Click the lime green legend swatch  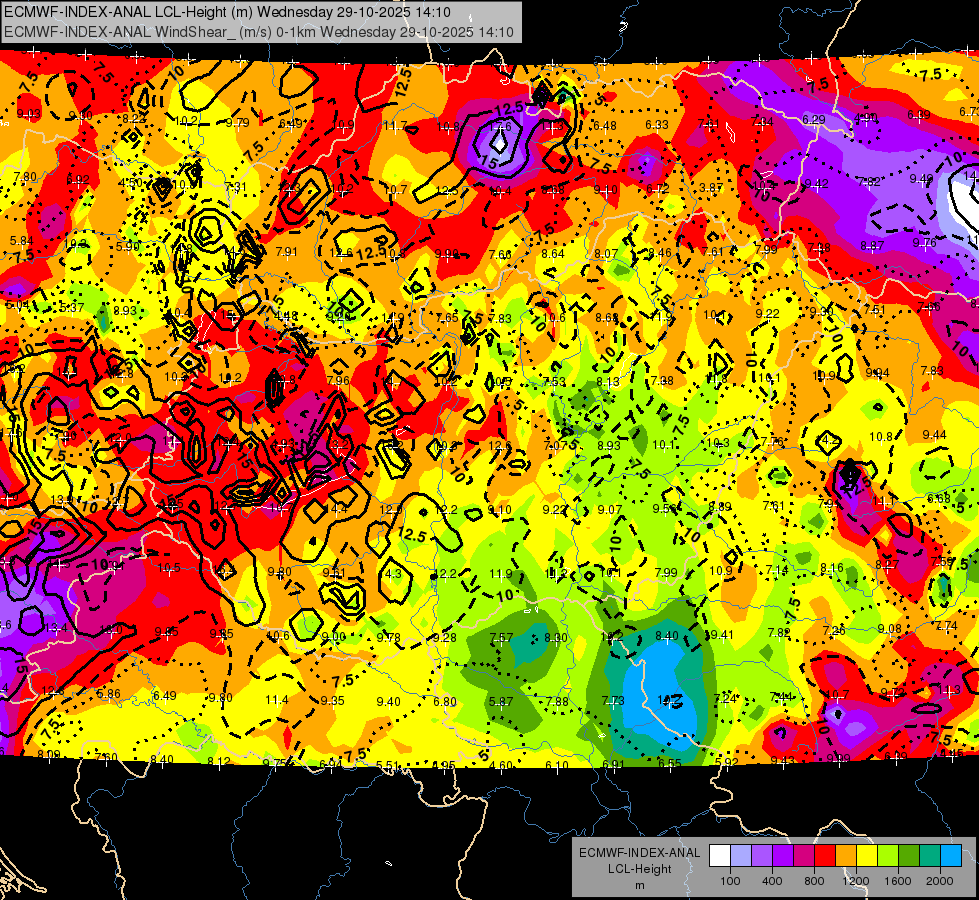[x=888, y=855]
